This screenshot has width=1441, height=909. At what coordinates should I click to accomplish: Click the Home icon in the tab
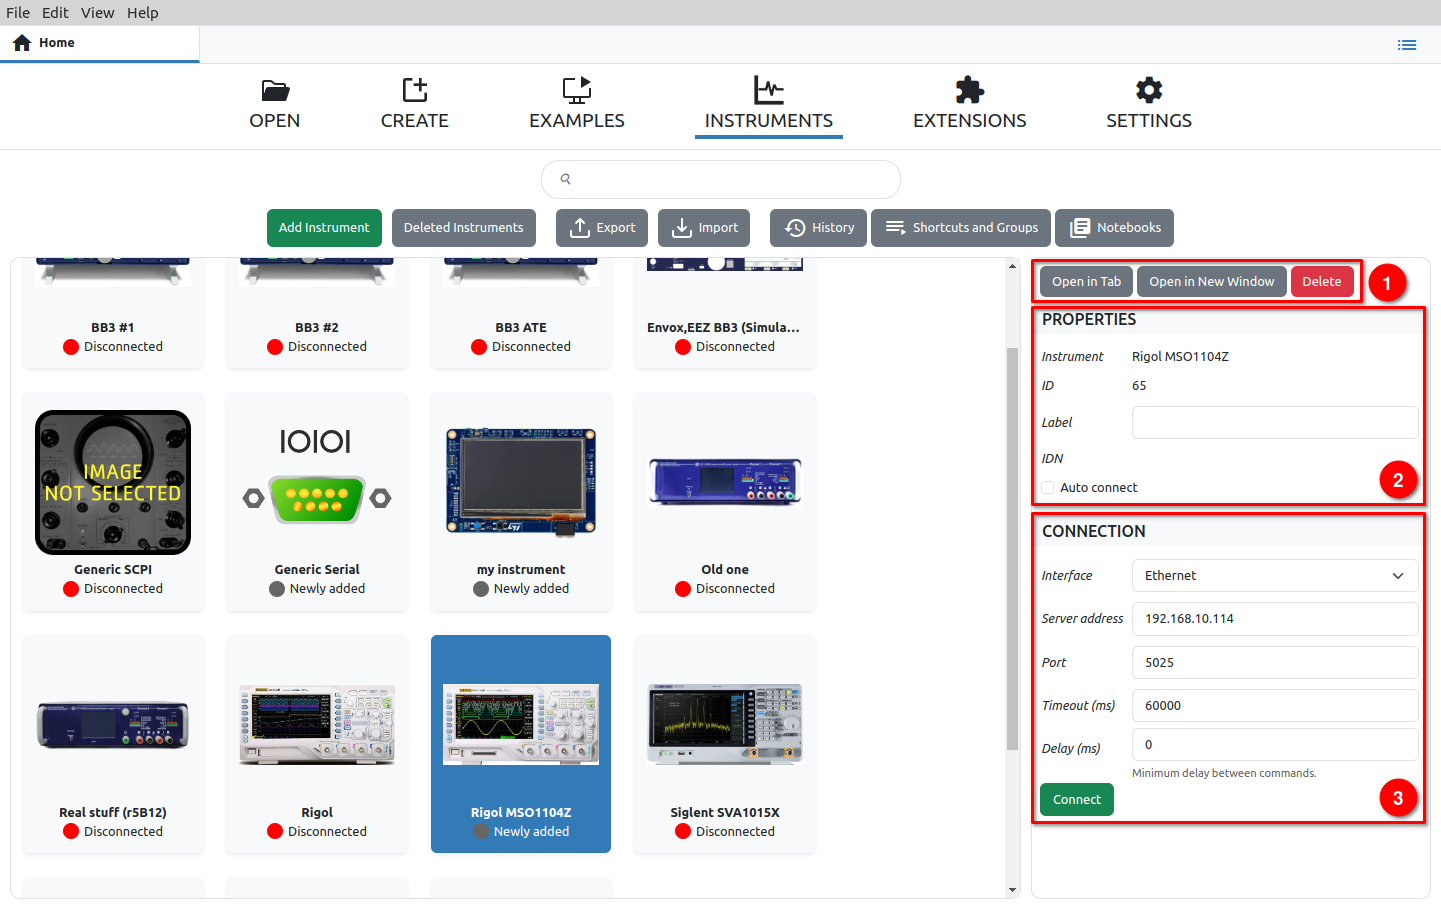(x=22, y=43)
